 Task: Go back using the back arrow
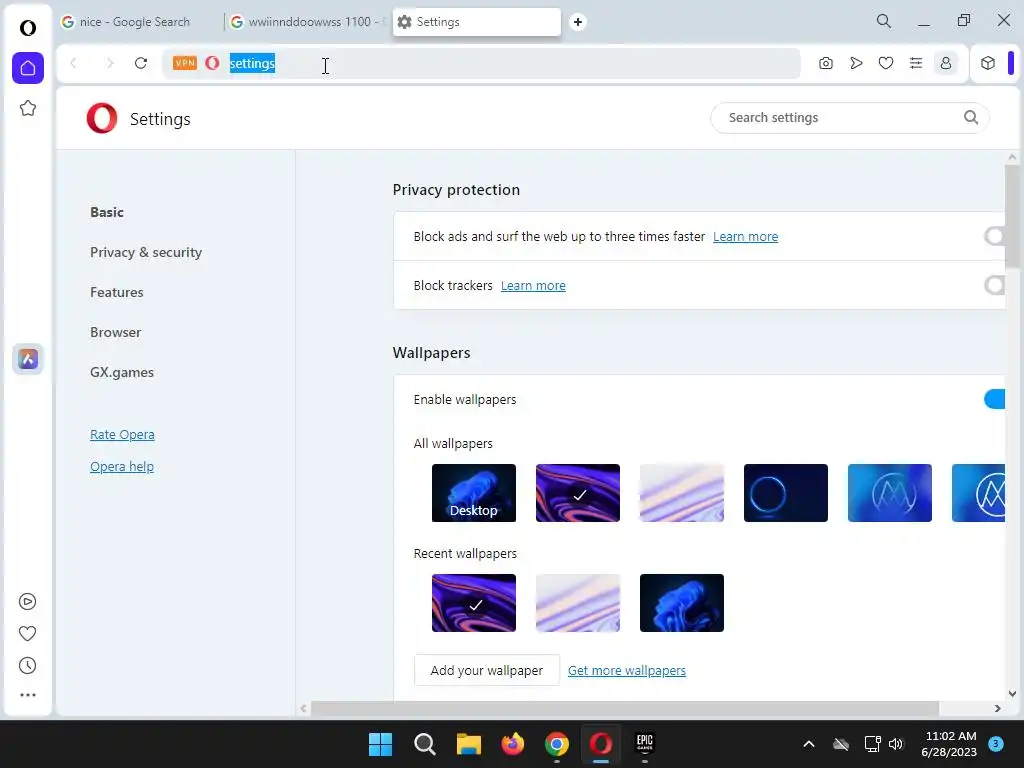[74, 63]
